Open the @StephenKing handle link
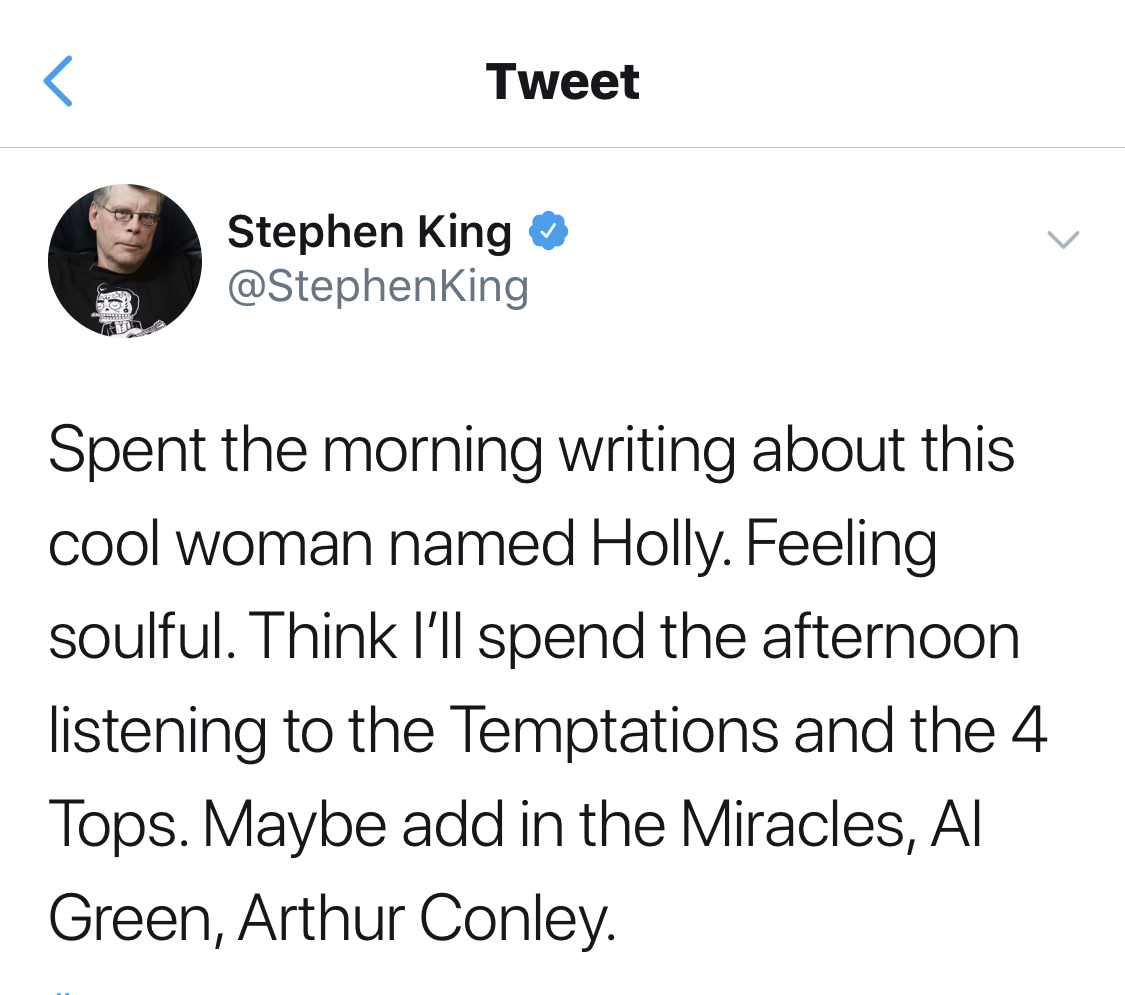Screen dimensions: 1125x995 click(377, 287)
